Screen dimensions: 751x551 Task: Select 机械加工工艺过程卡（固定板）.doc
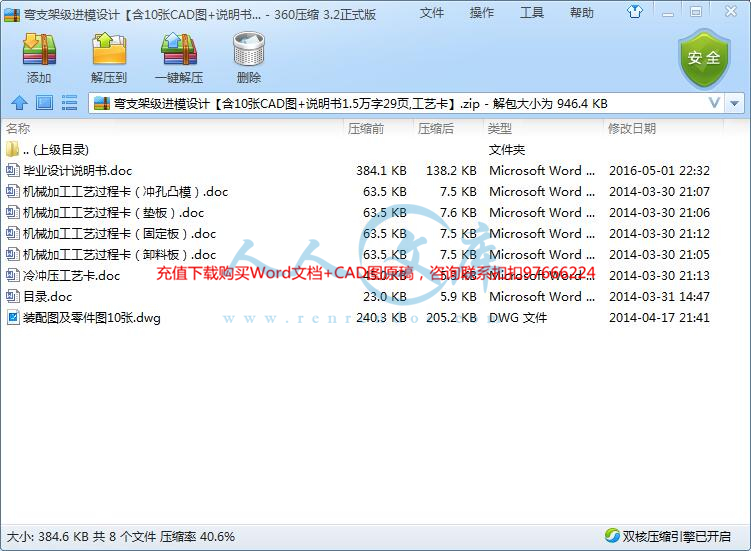(119, 233)
